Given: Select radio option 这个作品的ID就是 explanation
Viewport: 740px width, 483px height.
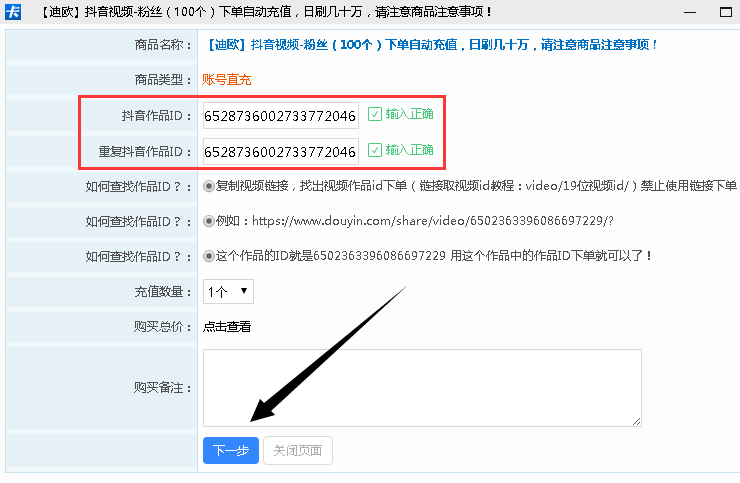Looking at the screenshot, I should (x=208, y=256).
